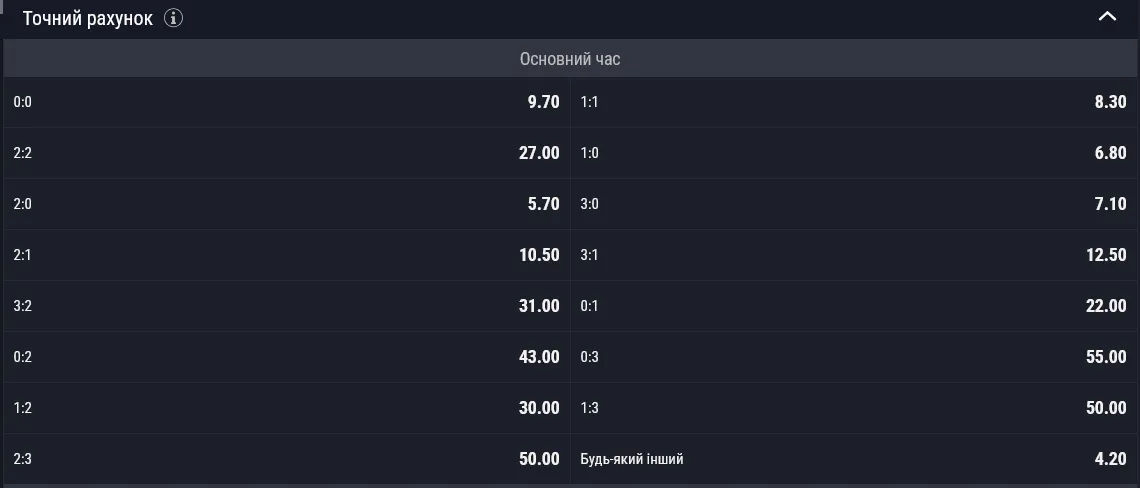Collapse the Точний рахунок section chevron
The height and width of the screenshot is (488, 1140).
click(x=1107, y=17)
